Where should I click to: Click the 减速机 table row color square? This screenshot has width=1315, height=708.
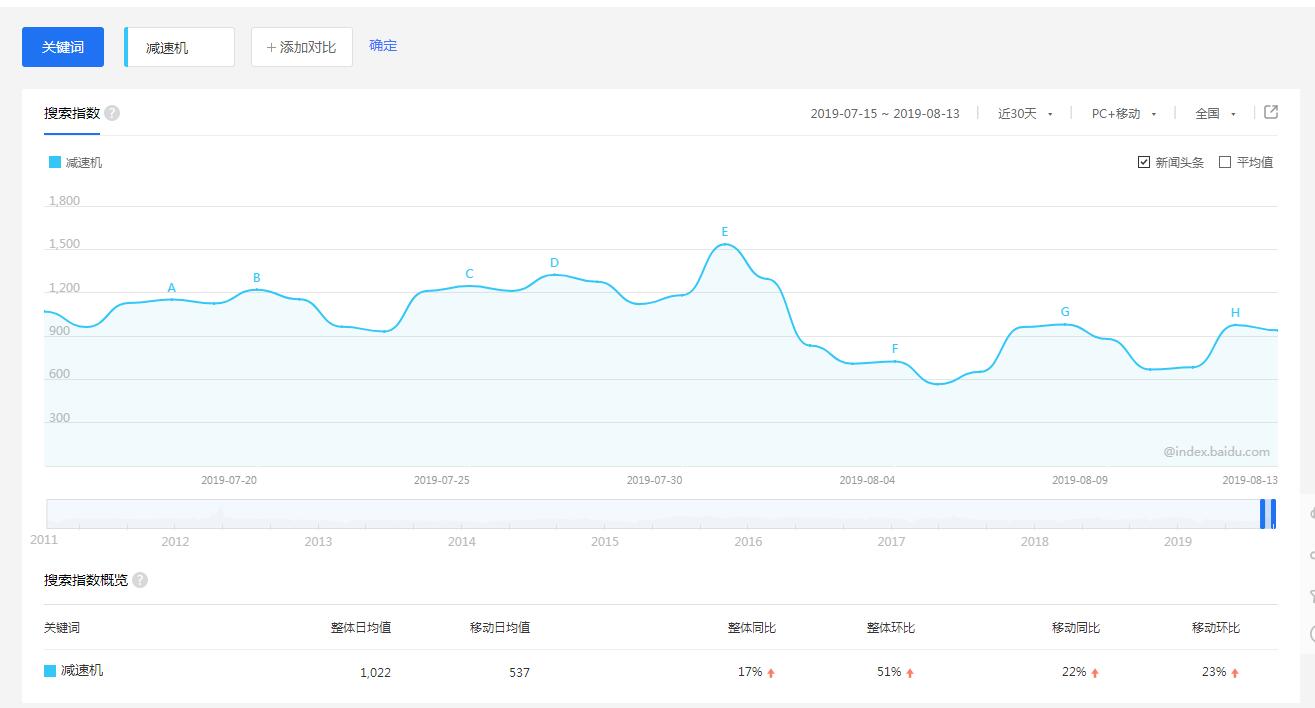point(50,671)
